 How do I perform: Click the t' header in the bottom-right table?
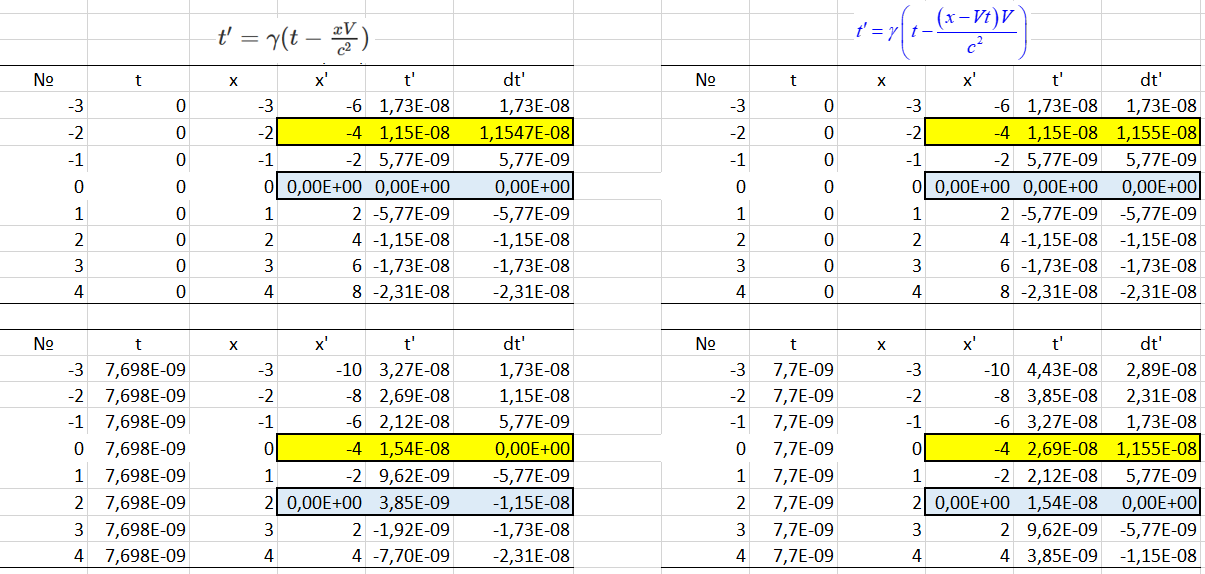click(1056, 344)
